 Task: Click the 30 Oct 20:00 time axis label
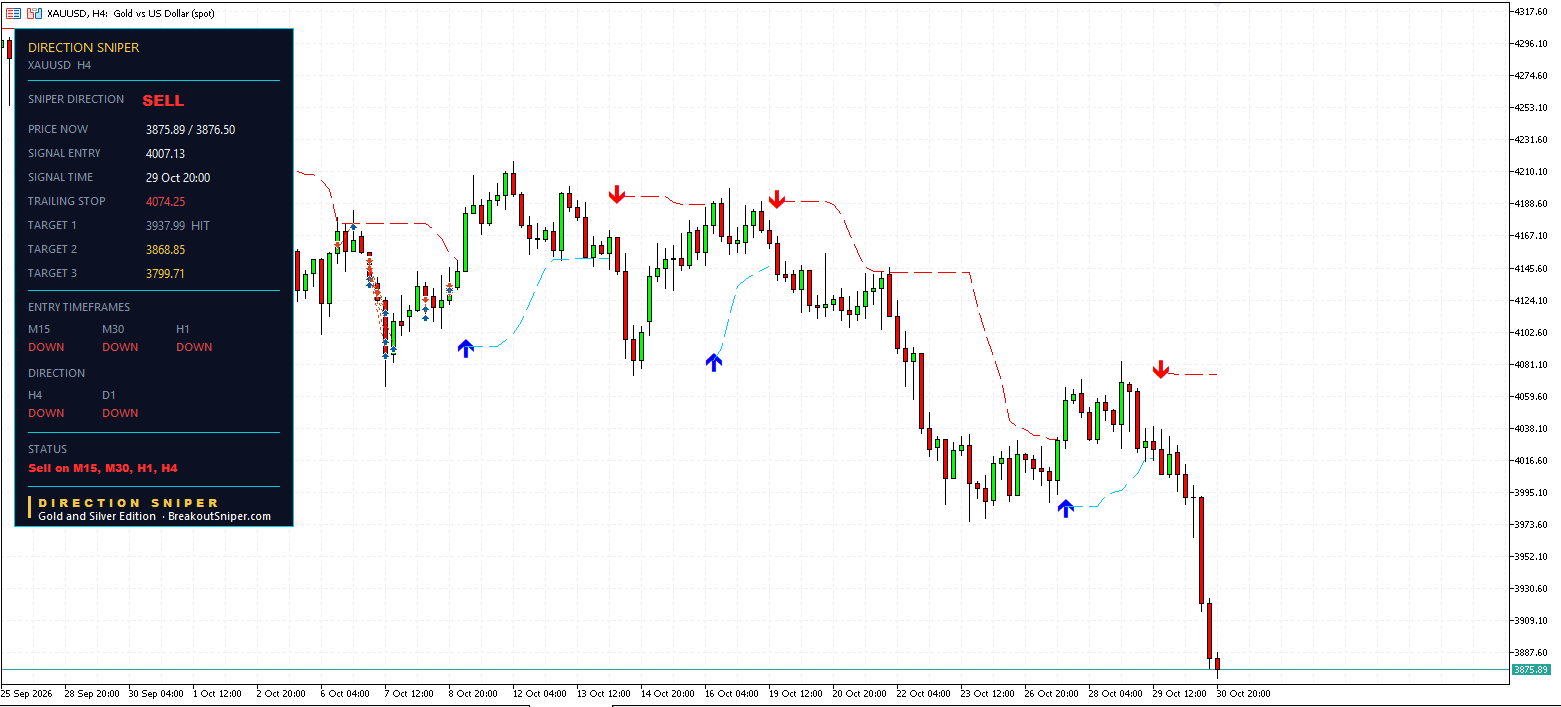(x=1244, y=693)
